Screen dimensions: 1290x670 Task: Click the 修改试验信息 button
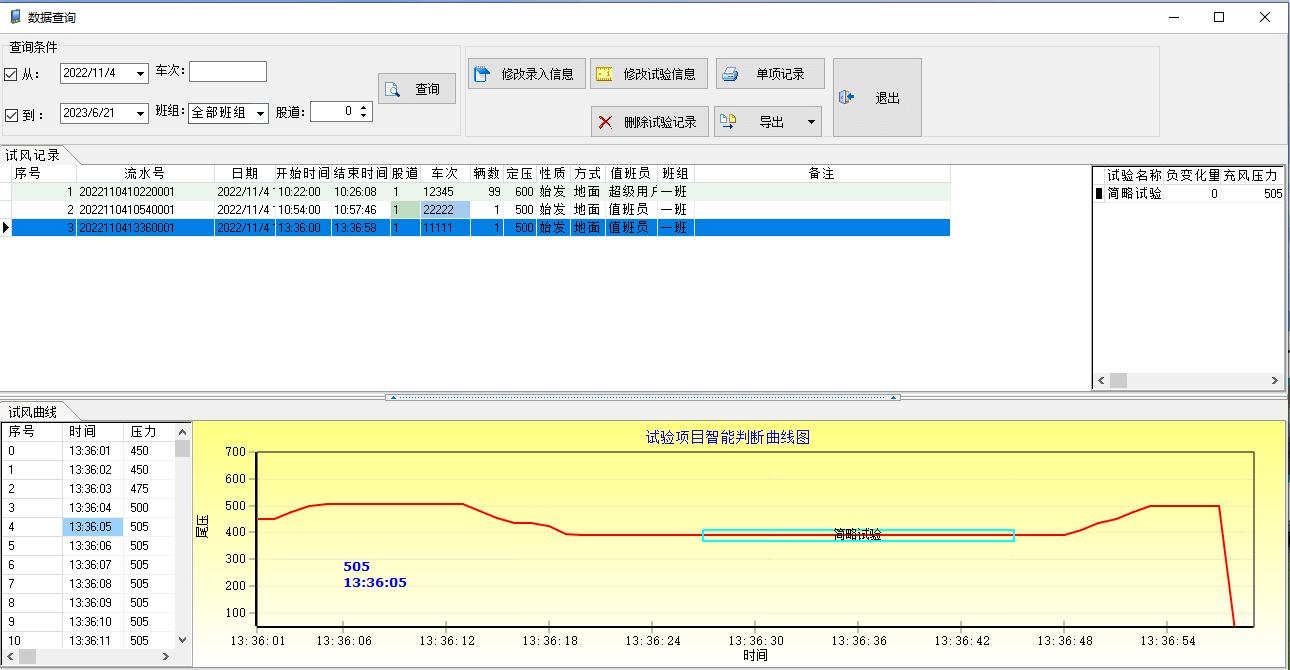pyautogui.click(x=650, y=74)
